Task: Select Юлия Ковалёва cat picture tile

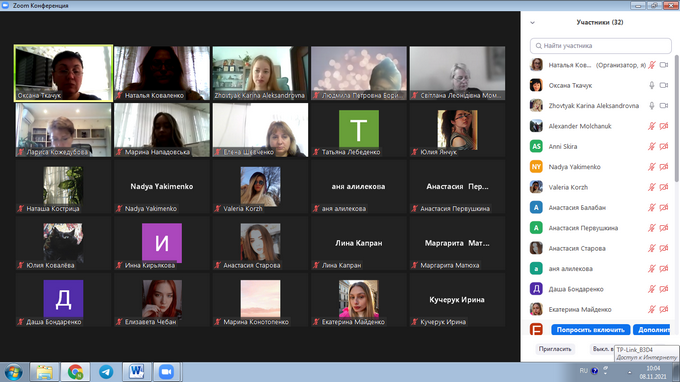Action: tap(63, 243)
